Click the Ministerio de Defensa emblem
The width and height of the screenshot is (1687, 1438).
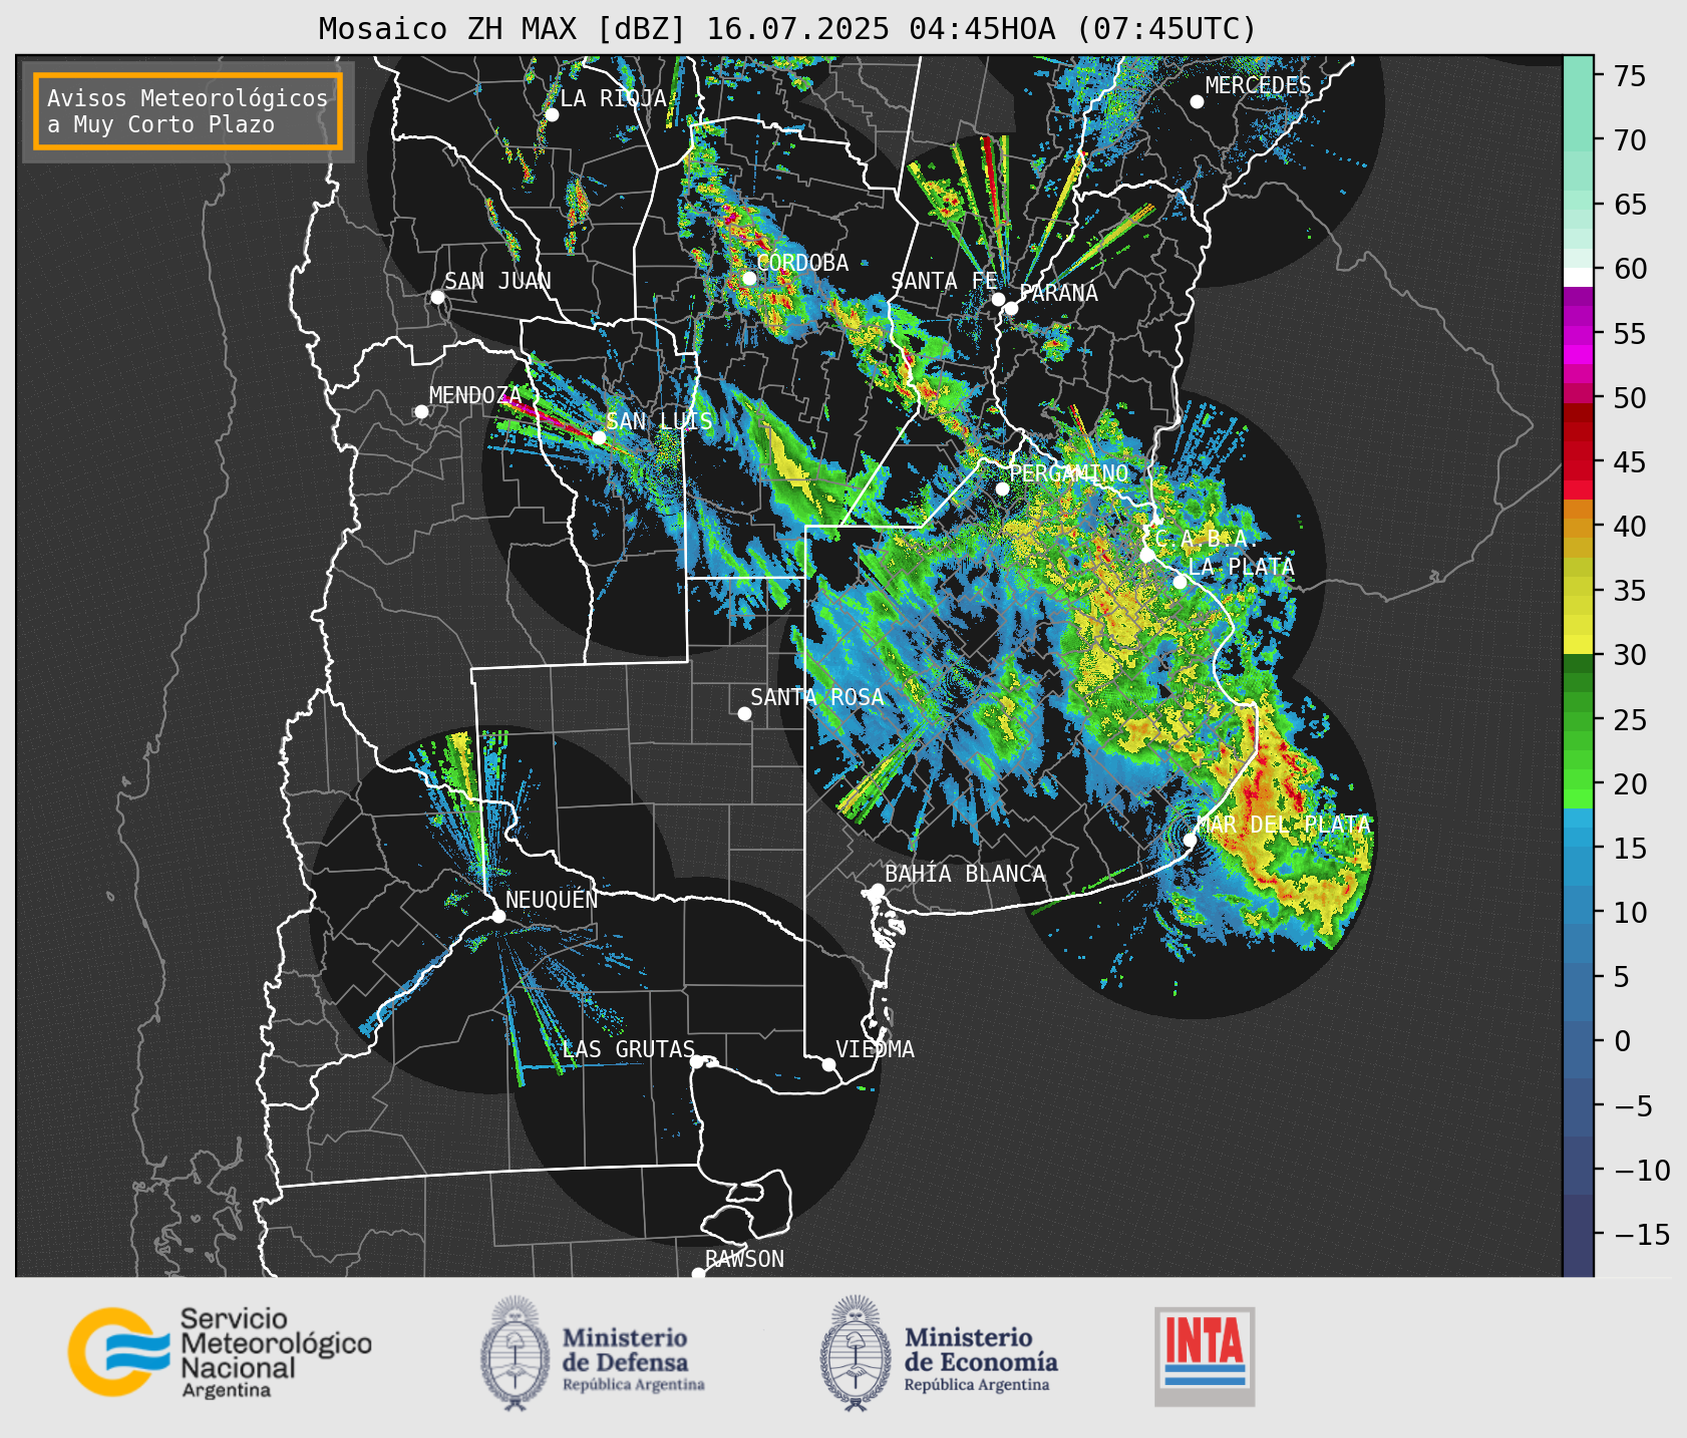coord(514,1354)
